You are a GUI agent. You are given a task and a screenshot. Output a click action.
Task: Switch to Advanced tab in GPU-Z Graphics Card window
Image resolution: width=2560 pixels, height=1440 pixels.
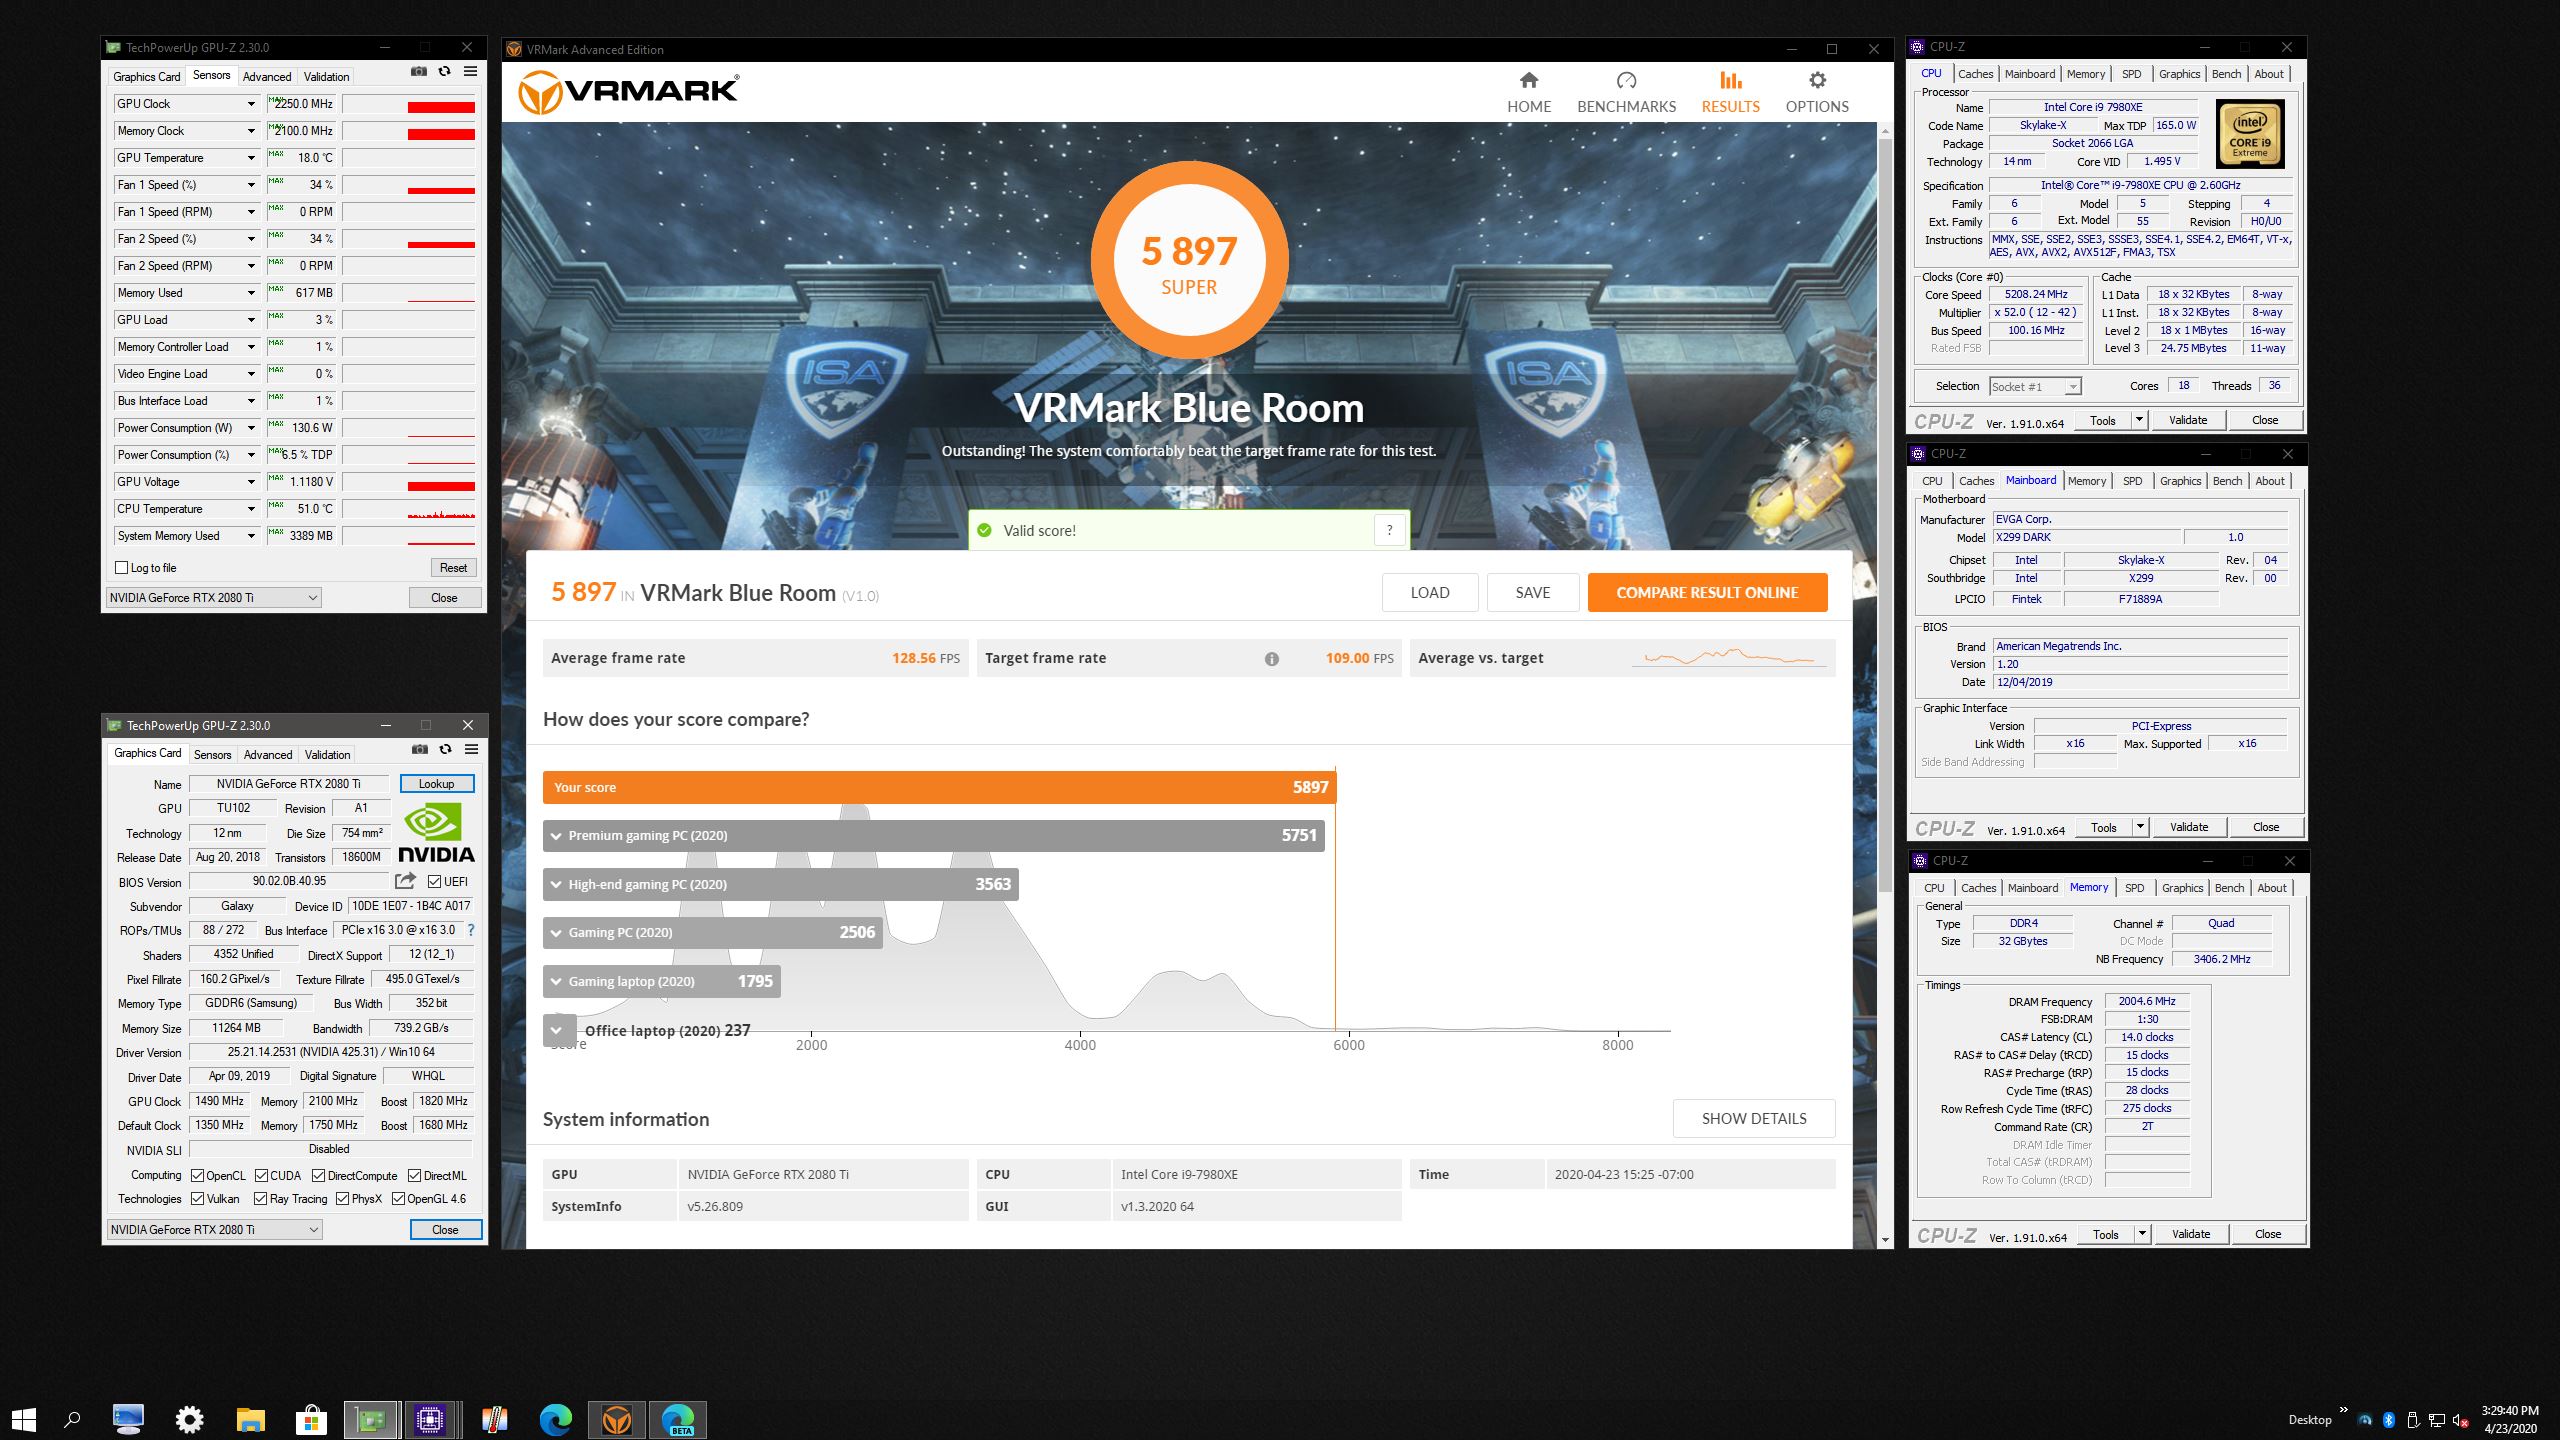click(268, 755)
